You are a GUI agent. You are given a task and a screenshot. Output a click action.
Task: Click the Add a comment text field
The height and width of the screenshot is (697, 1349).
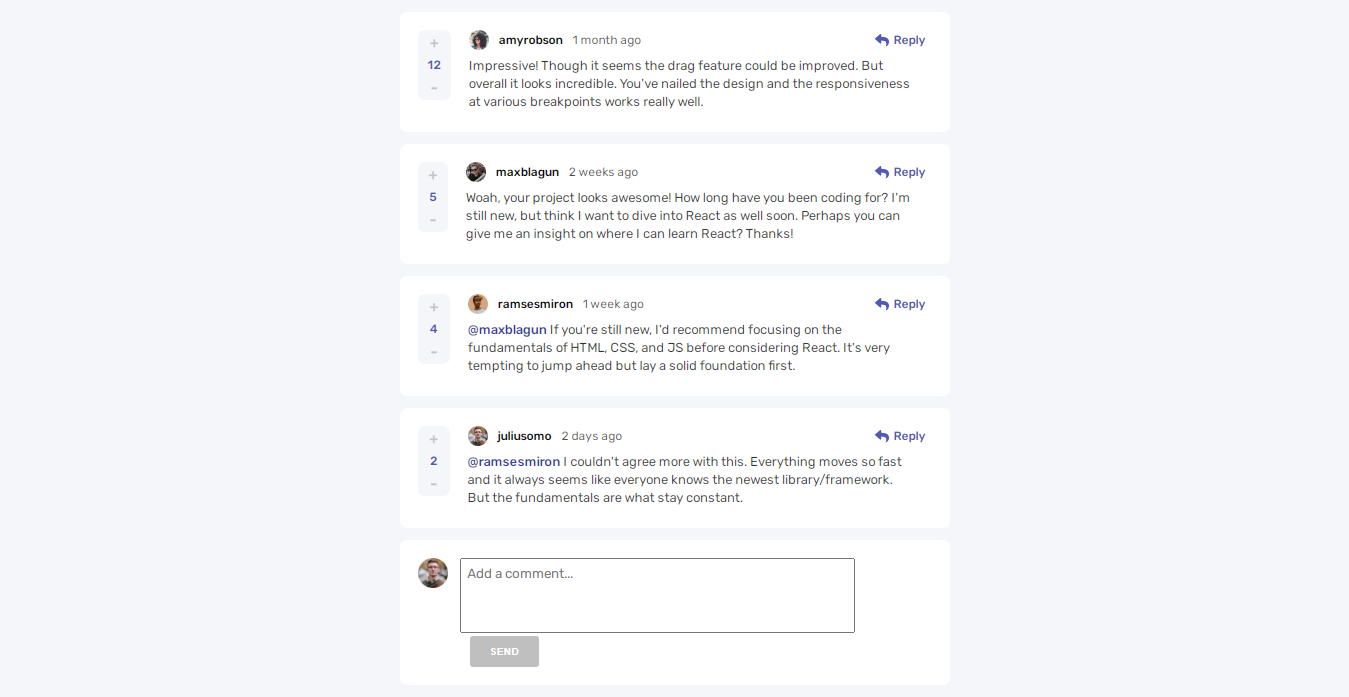[x=656, y=594]
